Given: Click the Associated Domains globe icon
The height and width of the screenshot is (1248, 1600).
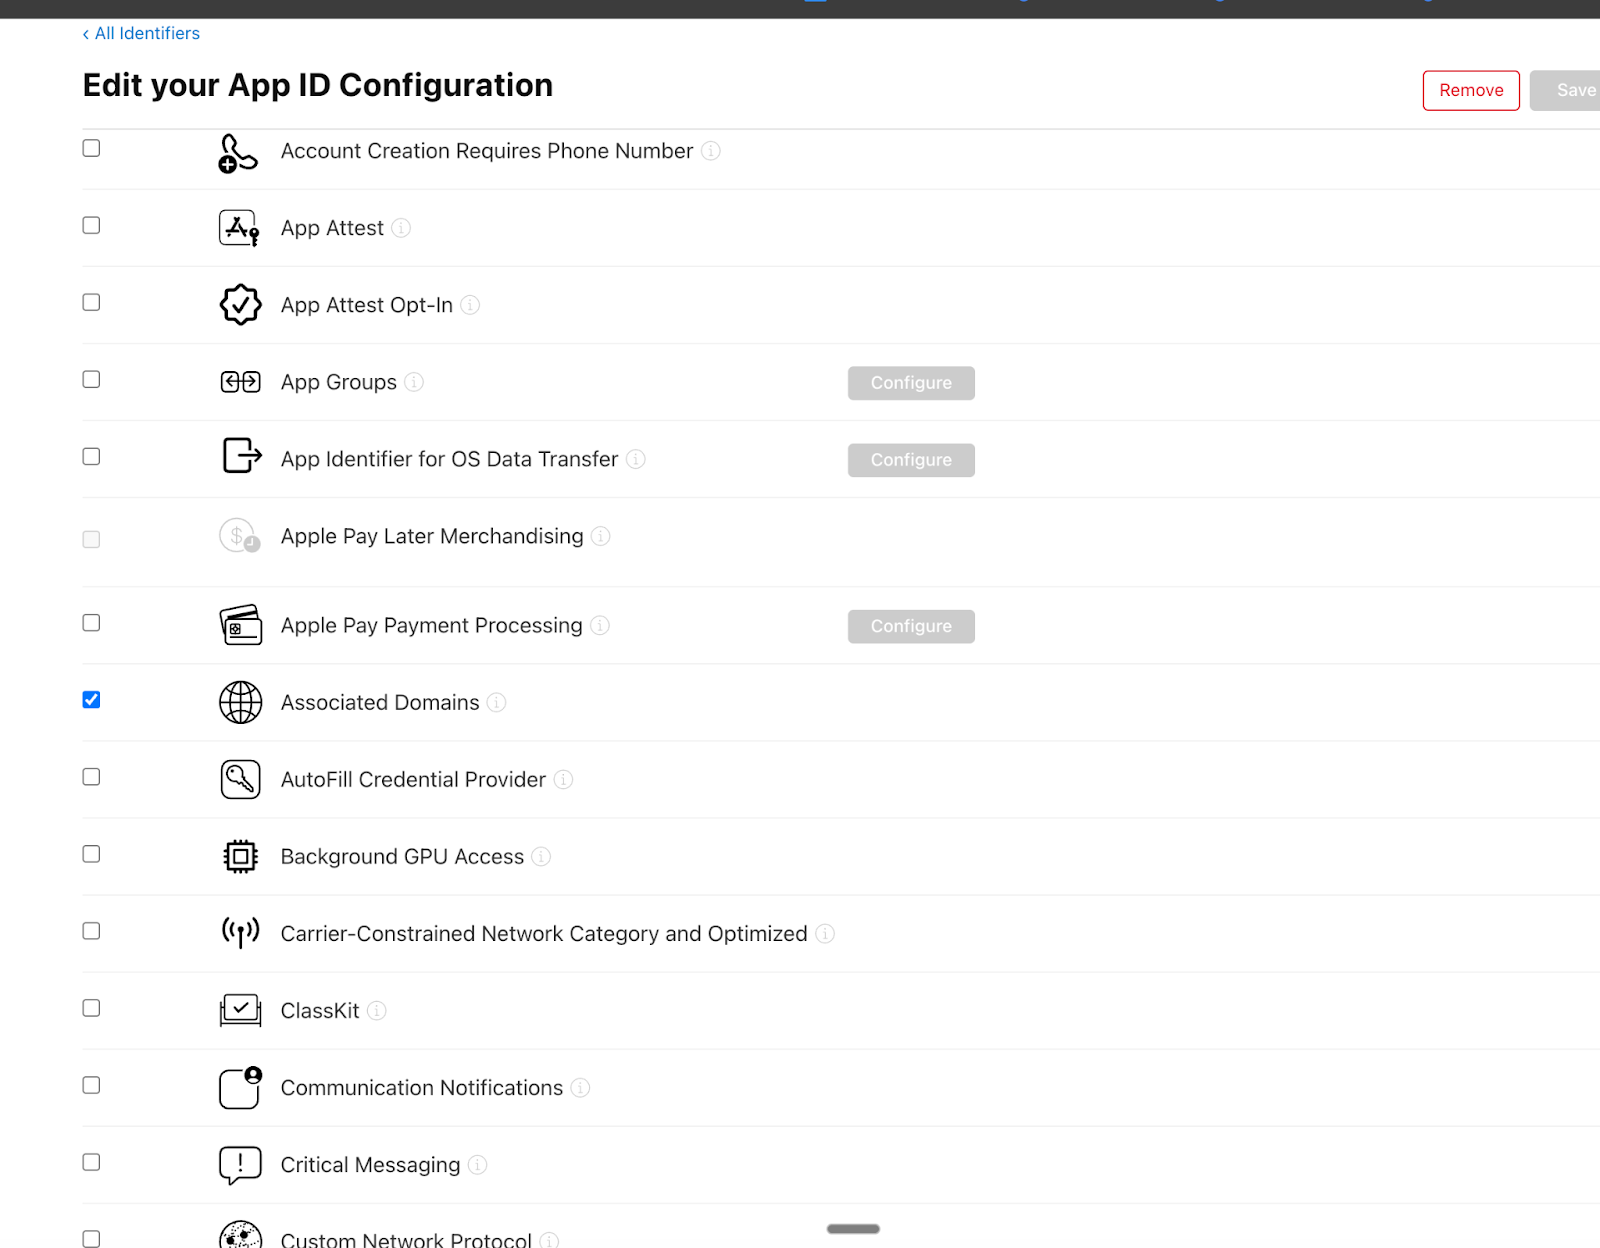Looking at the screenshot, I should 239,702.
